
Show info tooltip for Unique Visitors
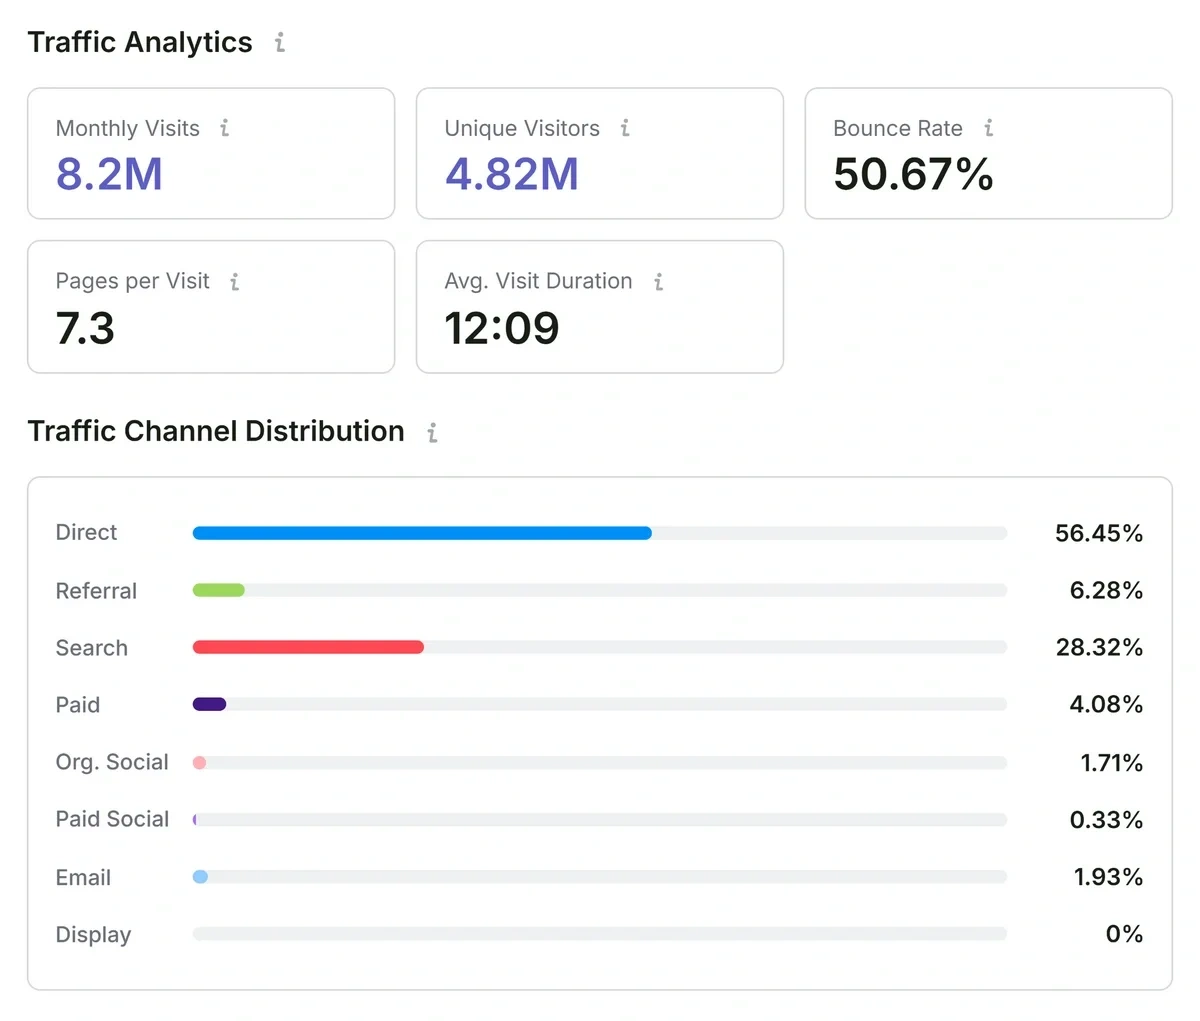(625, 128)
